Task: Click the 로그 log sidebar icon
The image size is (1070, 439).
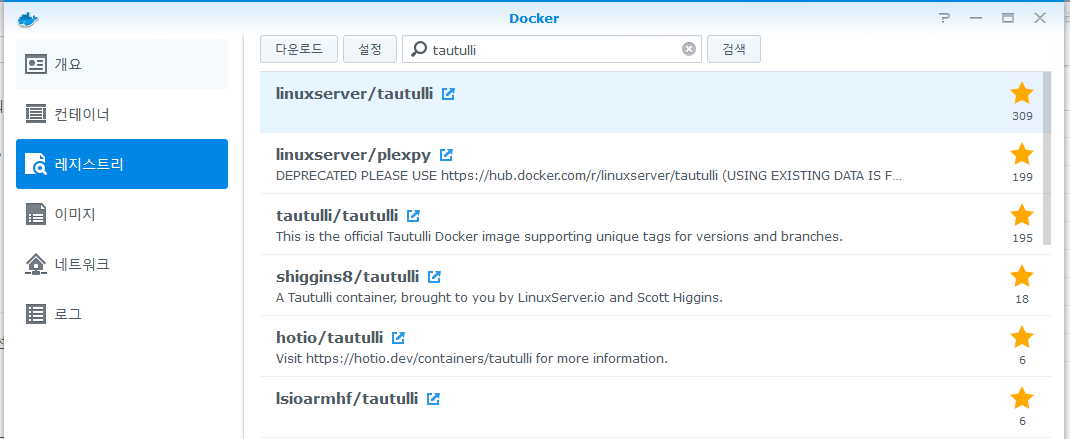Action: (35, 314)
